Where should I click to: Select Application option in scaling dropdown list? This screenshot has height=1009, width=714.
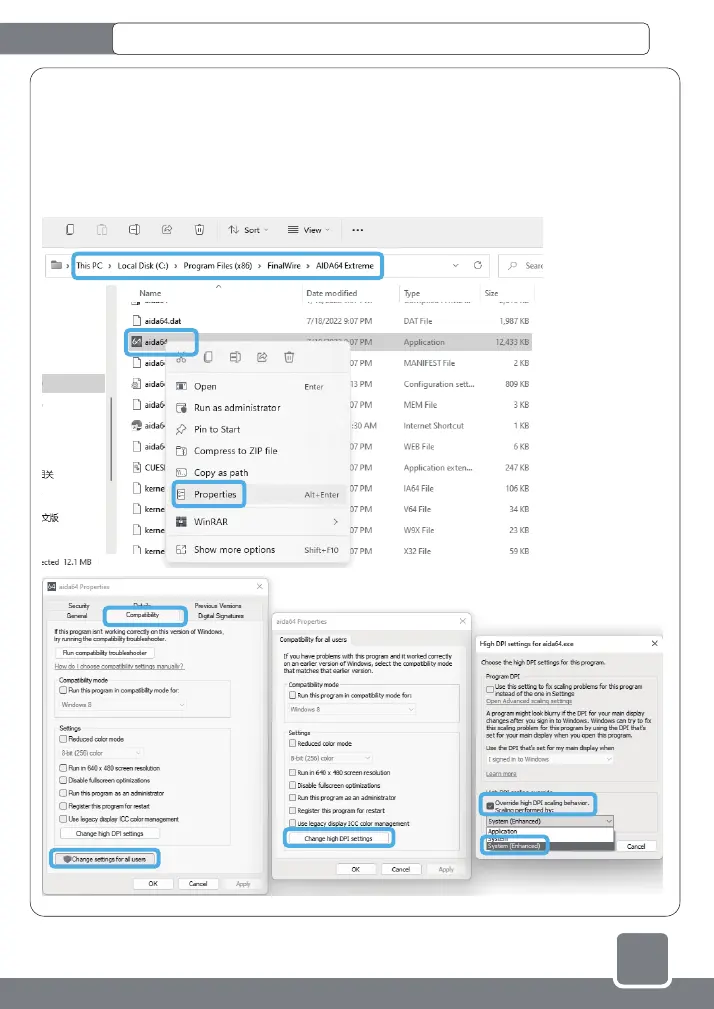pos(550,831)
